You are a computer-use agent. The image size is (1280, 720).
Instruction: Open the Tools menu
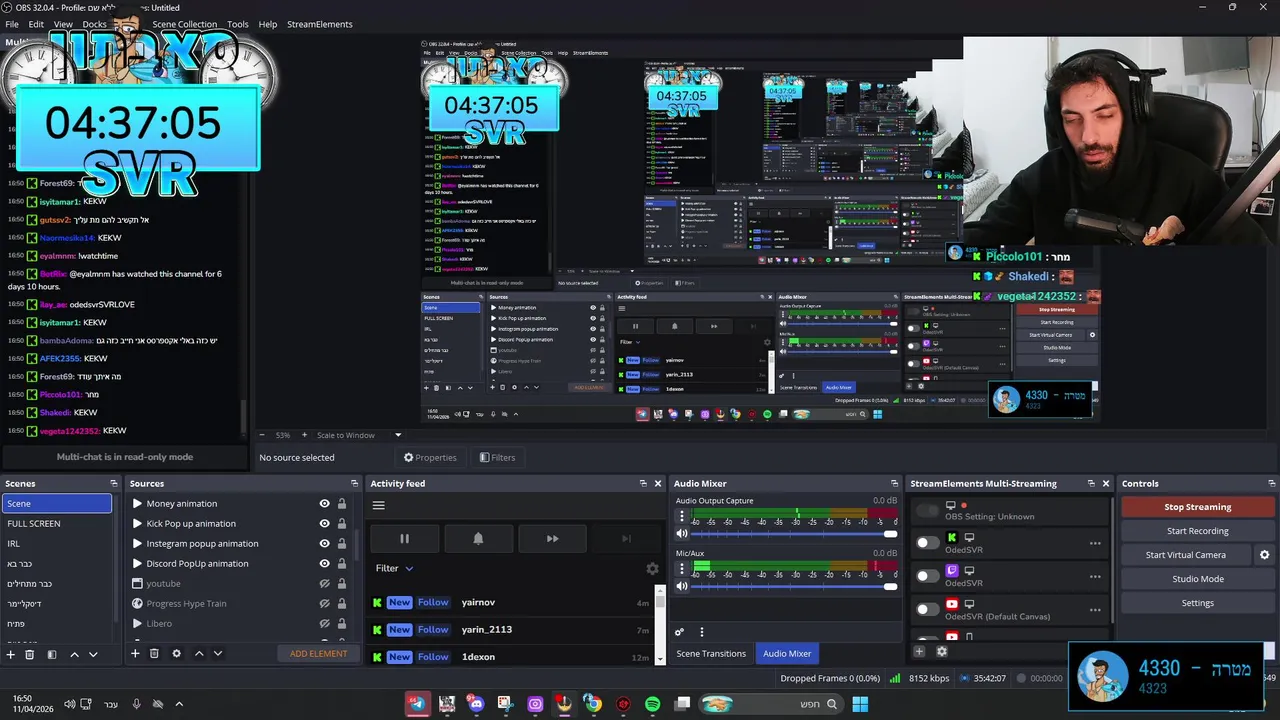click(238, 24)
